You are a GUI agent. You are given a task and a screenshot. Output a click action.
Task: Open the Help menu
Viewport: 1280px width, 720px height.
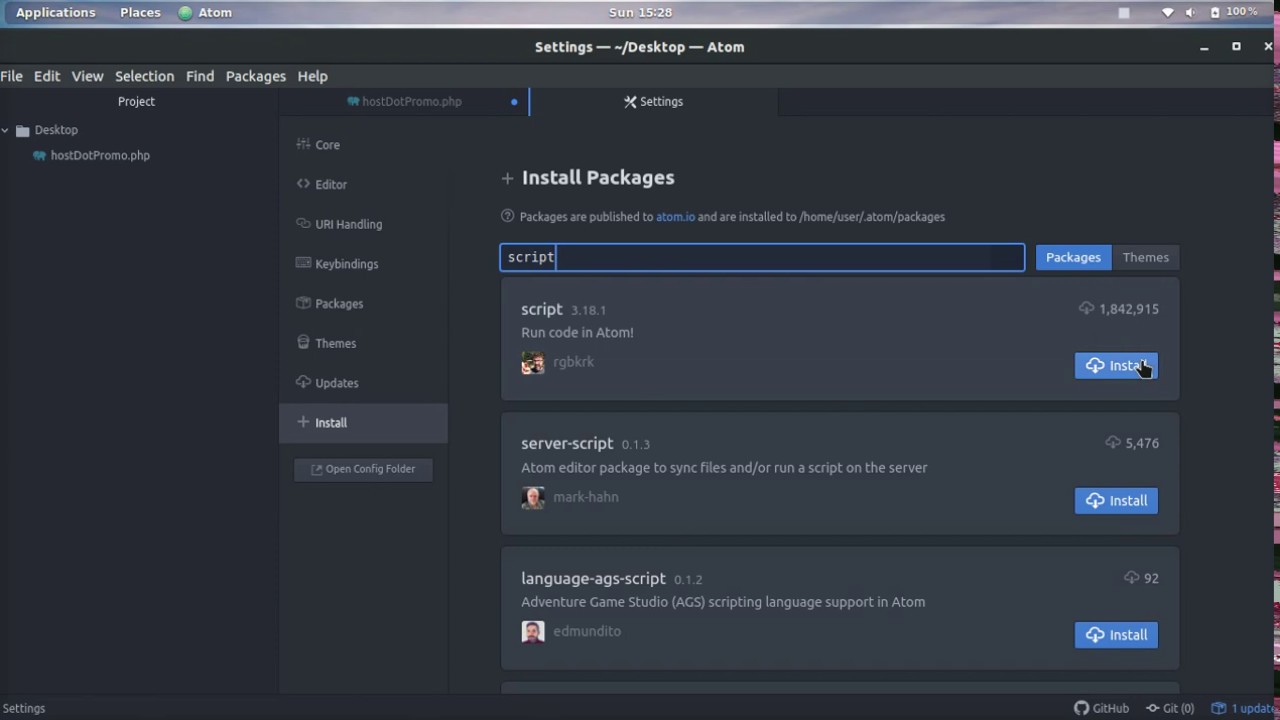click(x=312, y=76)
